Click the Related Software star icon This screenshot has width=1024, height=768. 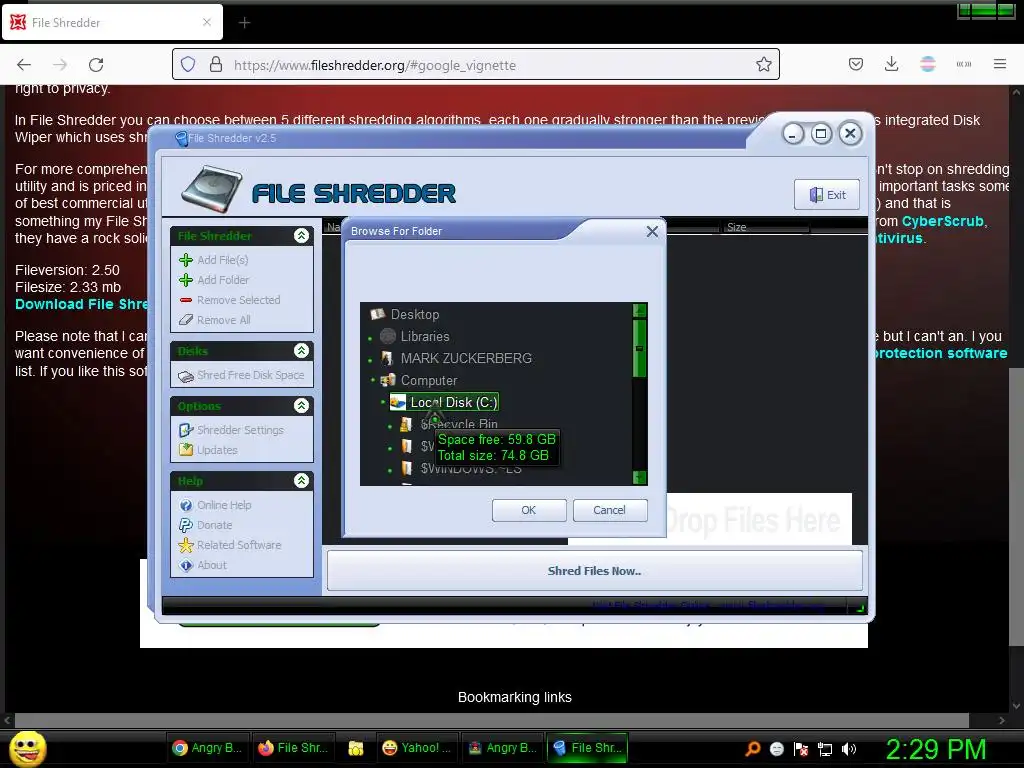pos(185,545)
